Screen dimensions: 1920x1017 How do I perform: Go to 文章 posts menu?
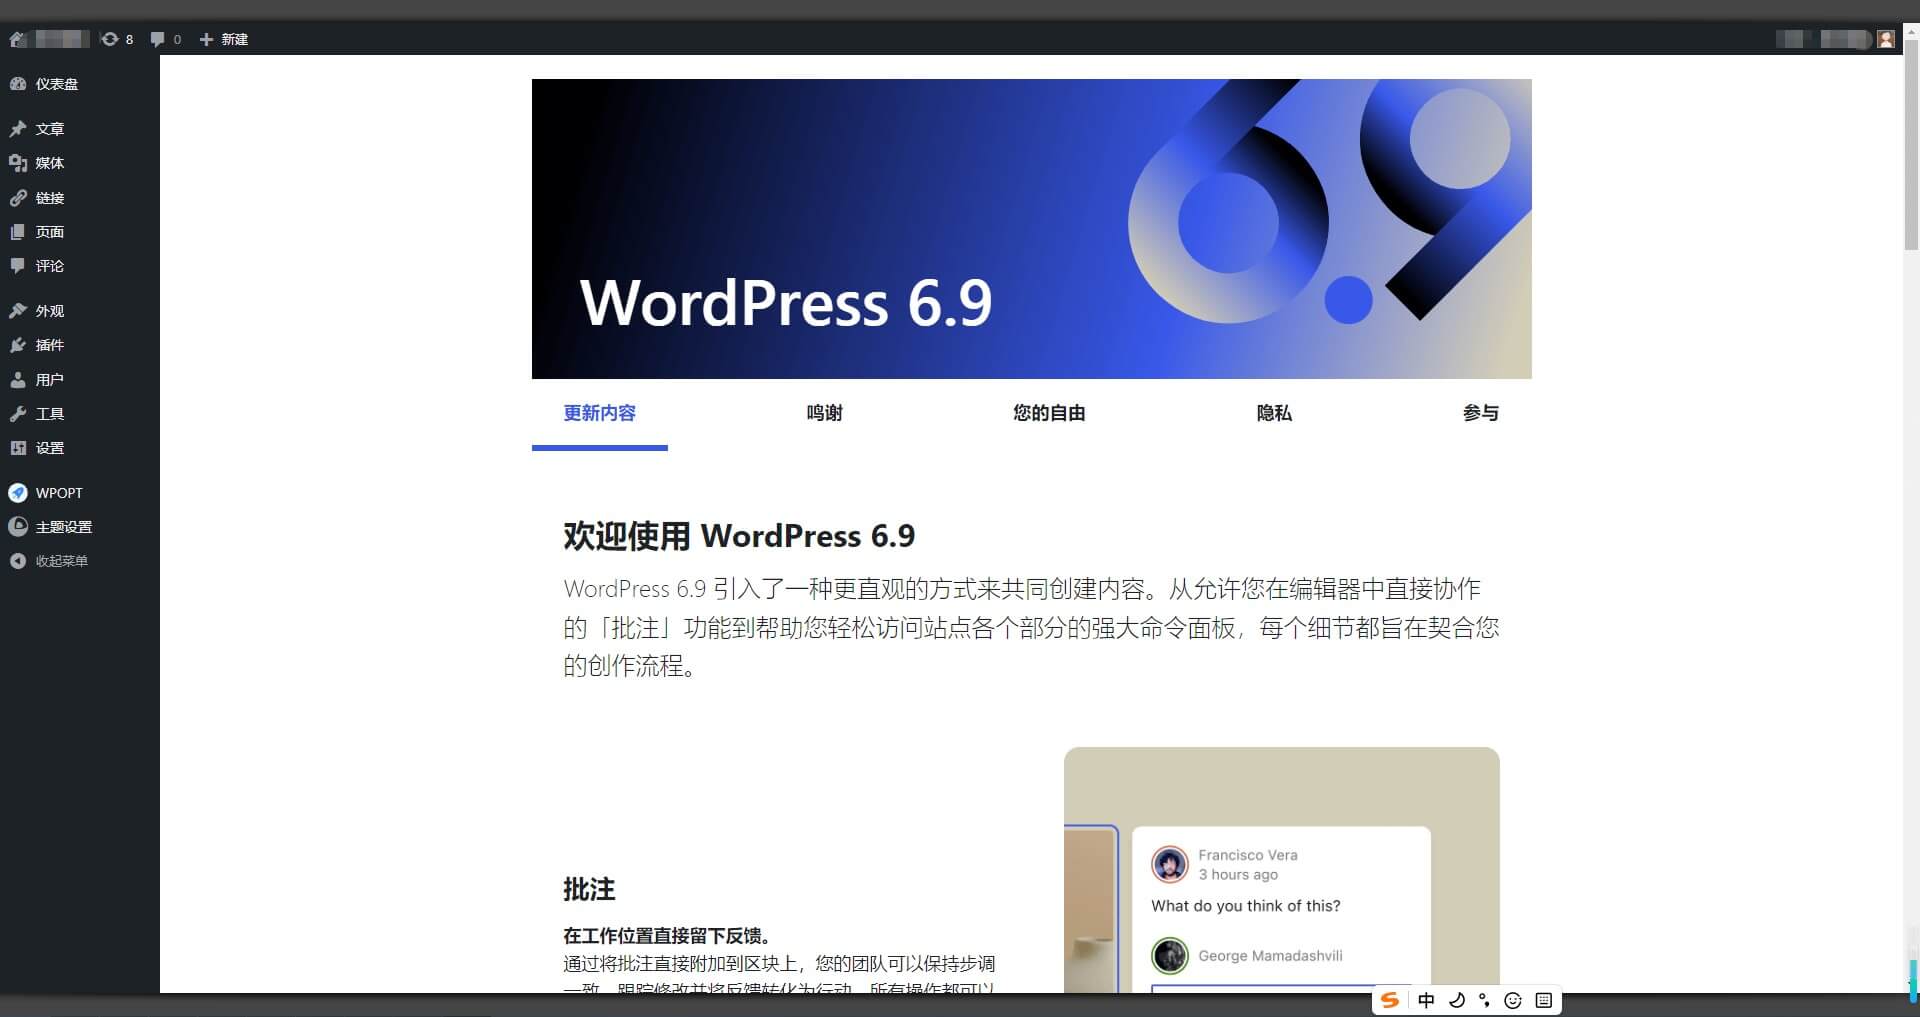pyautogui.click(x=49, y=129)
